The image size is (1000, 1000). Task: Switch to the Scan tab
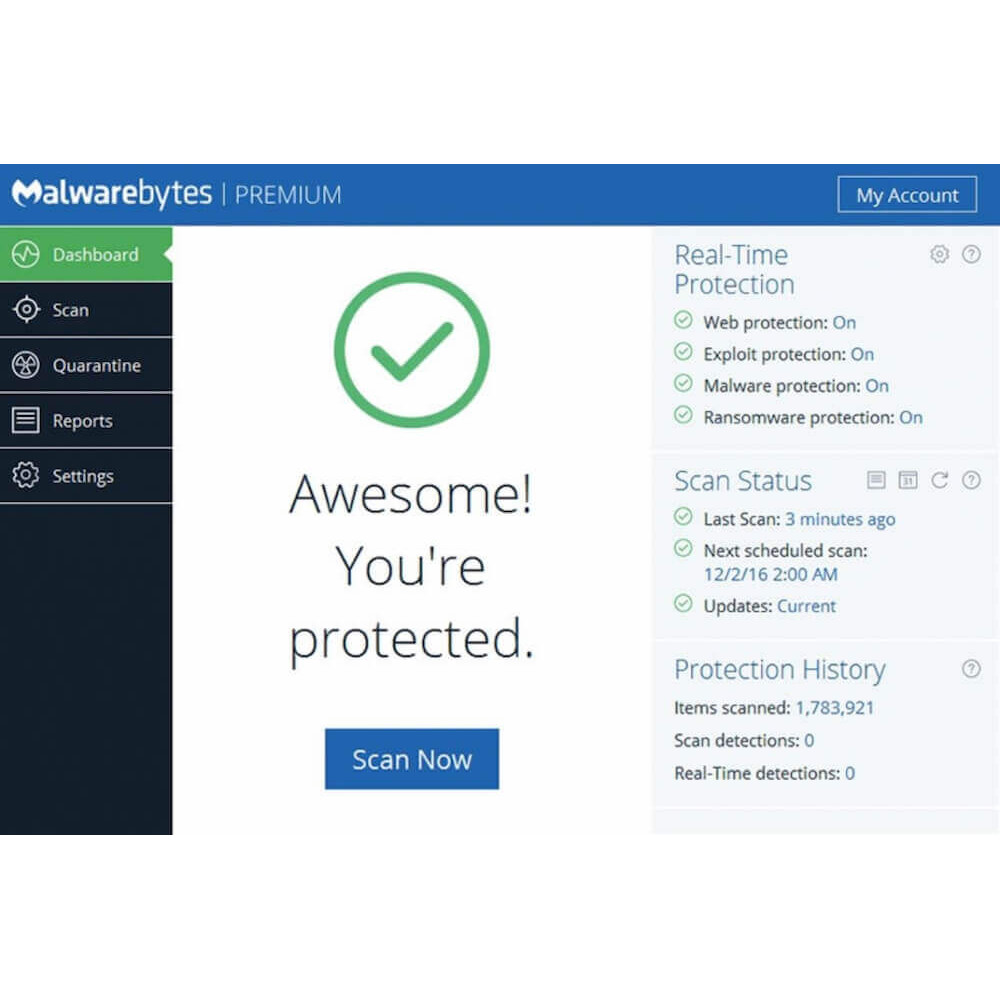tap(86, 310)
